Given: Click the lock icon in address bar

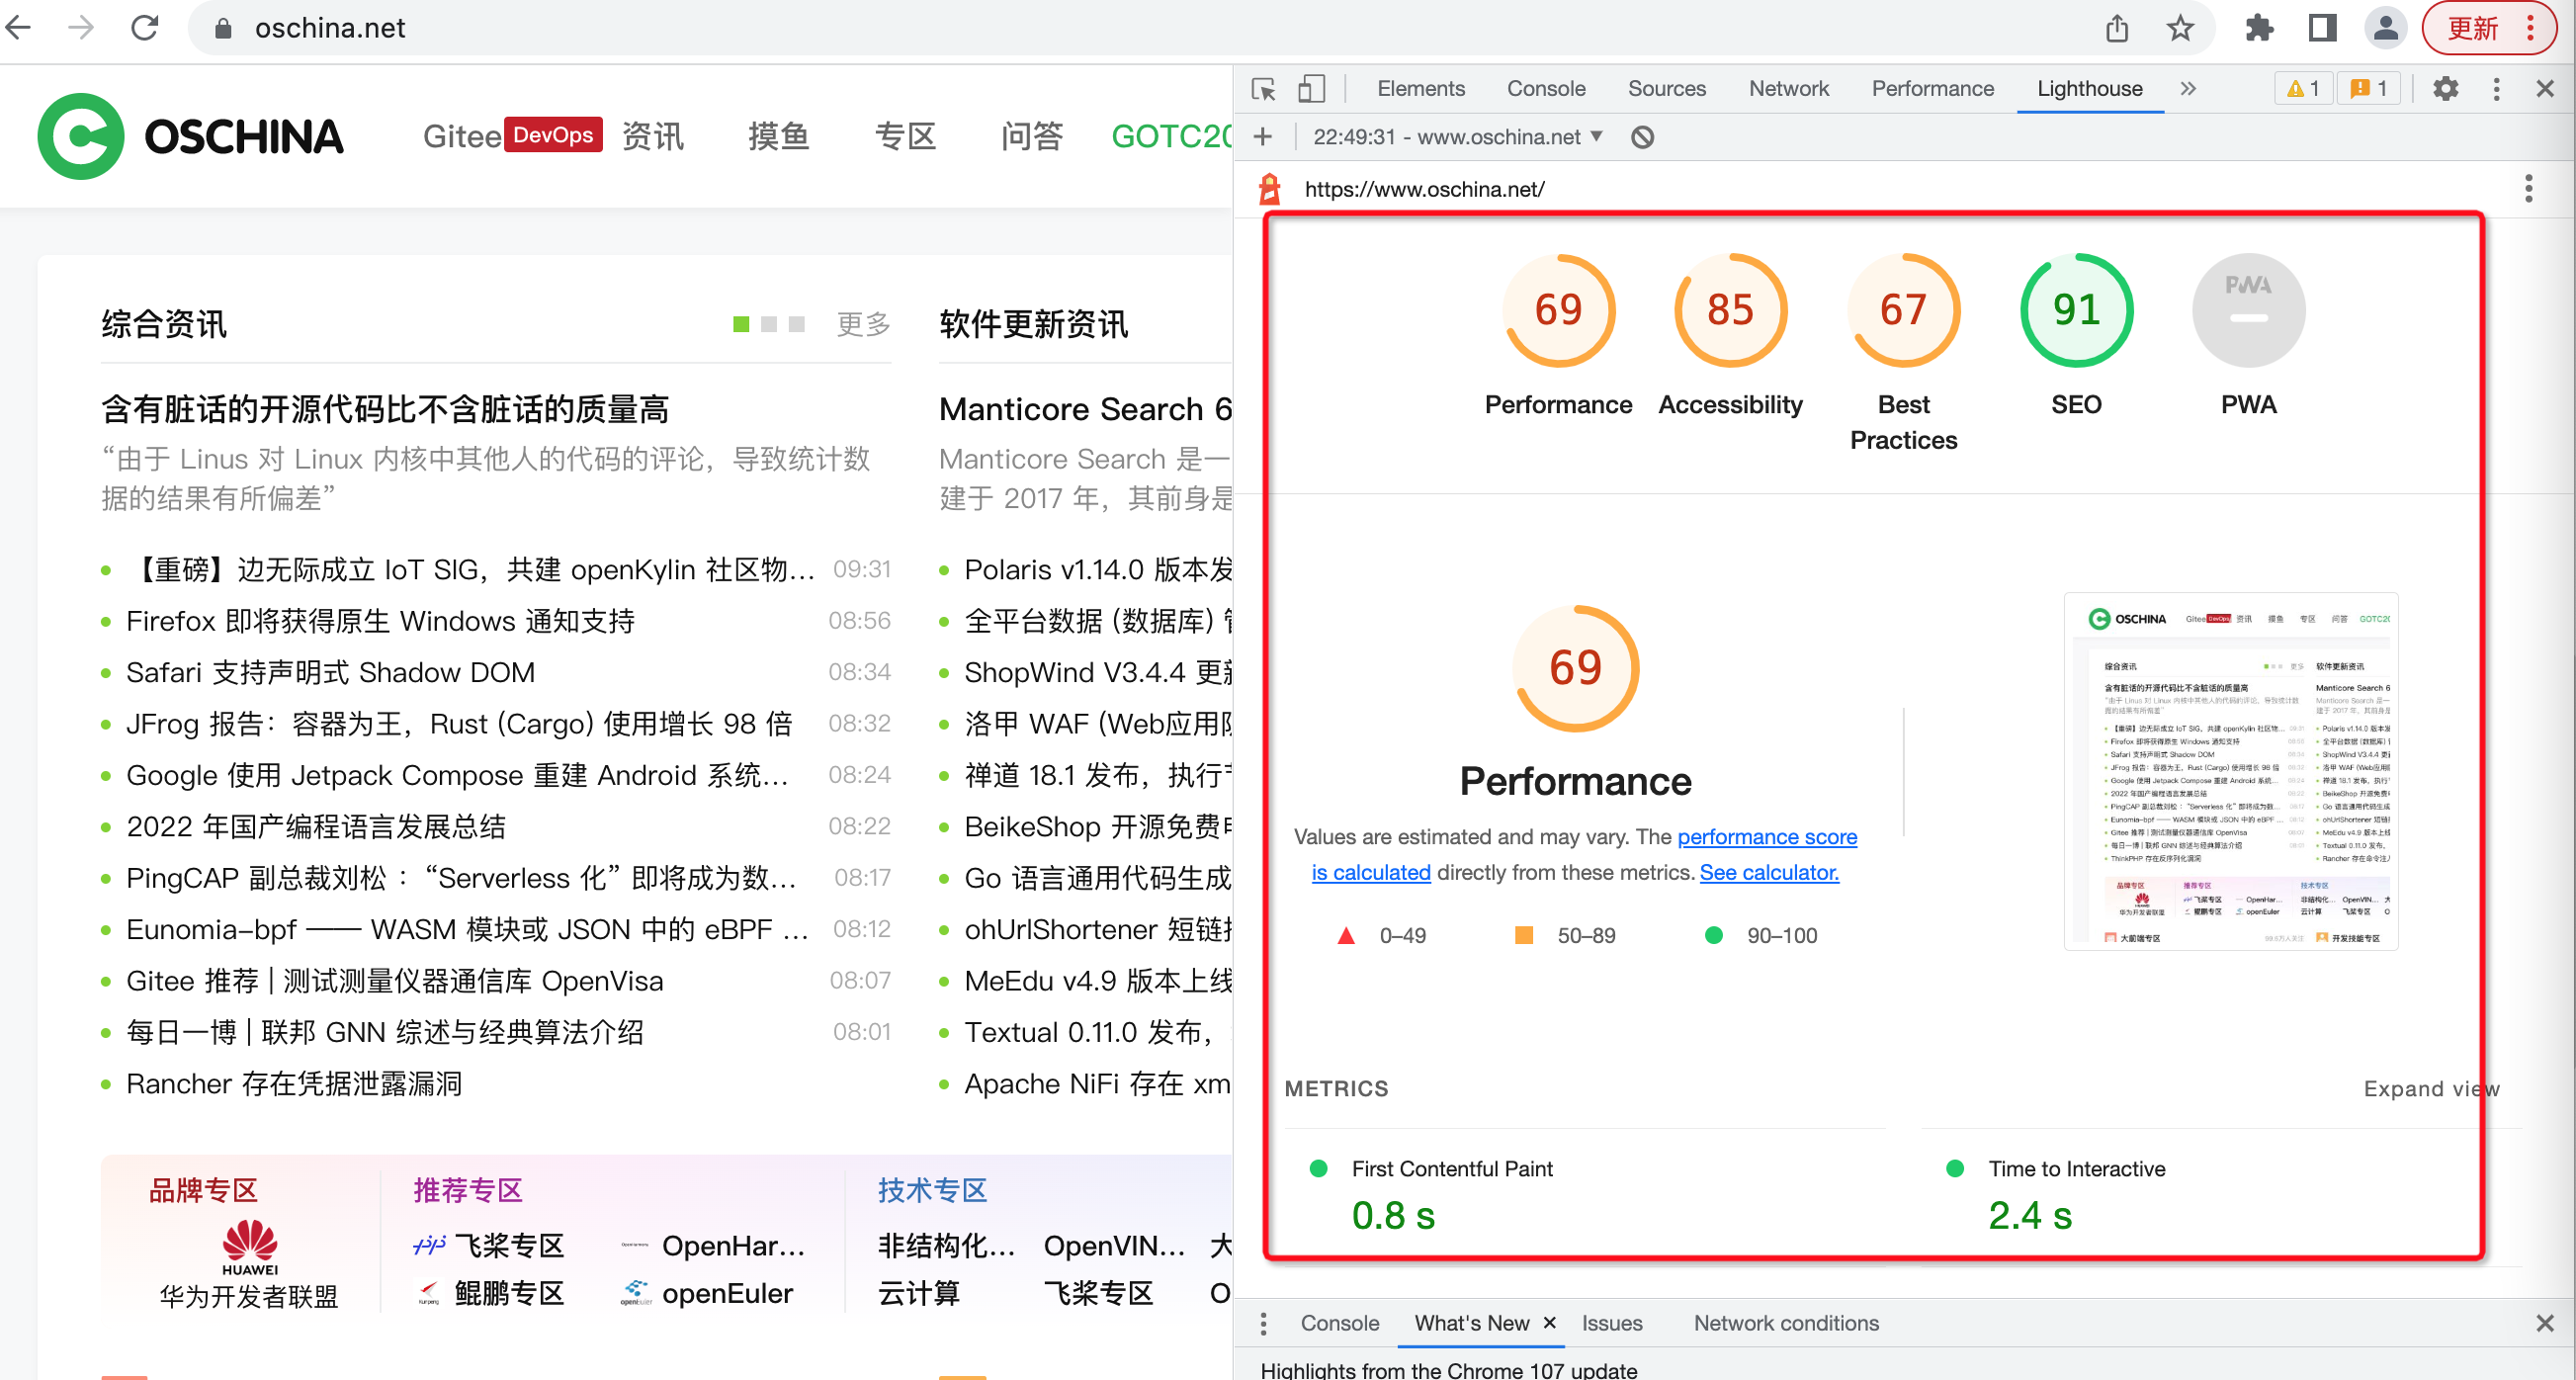Looking at the screenshot, I should click(224, 28).
